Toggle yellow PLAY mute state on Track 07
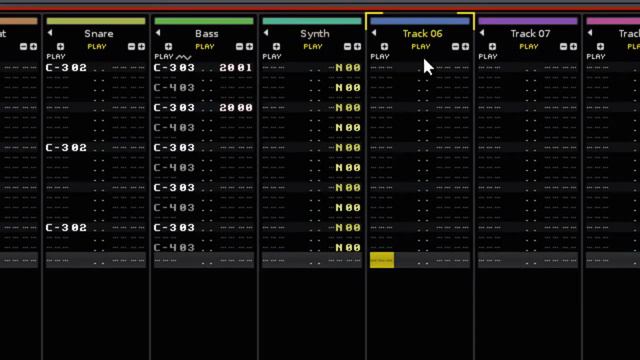 tap(529, 47)
